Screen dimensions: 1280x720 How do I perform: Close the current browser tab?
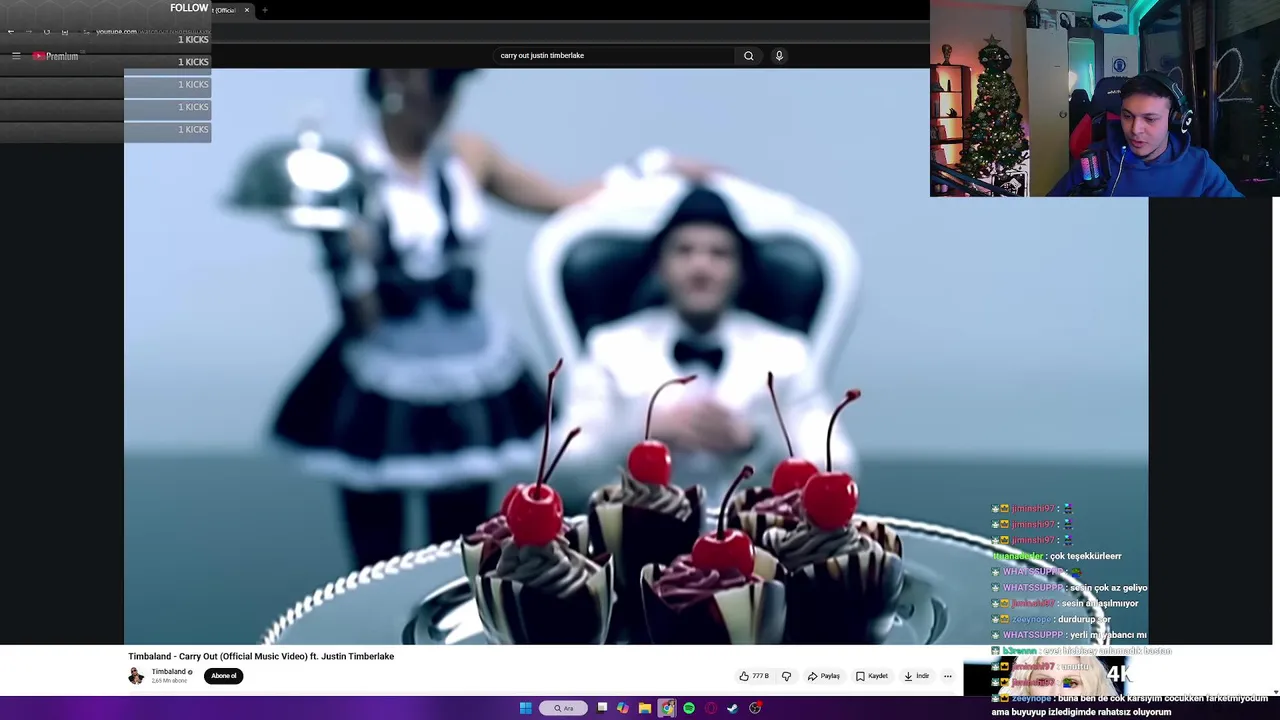tap(247, 10)
